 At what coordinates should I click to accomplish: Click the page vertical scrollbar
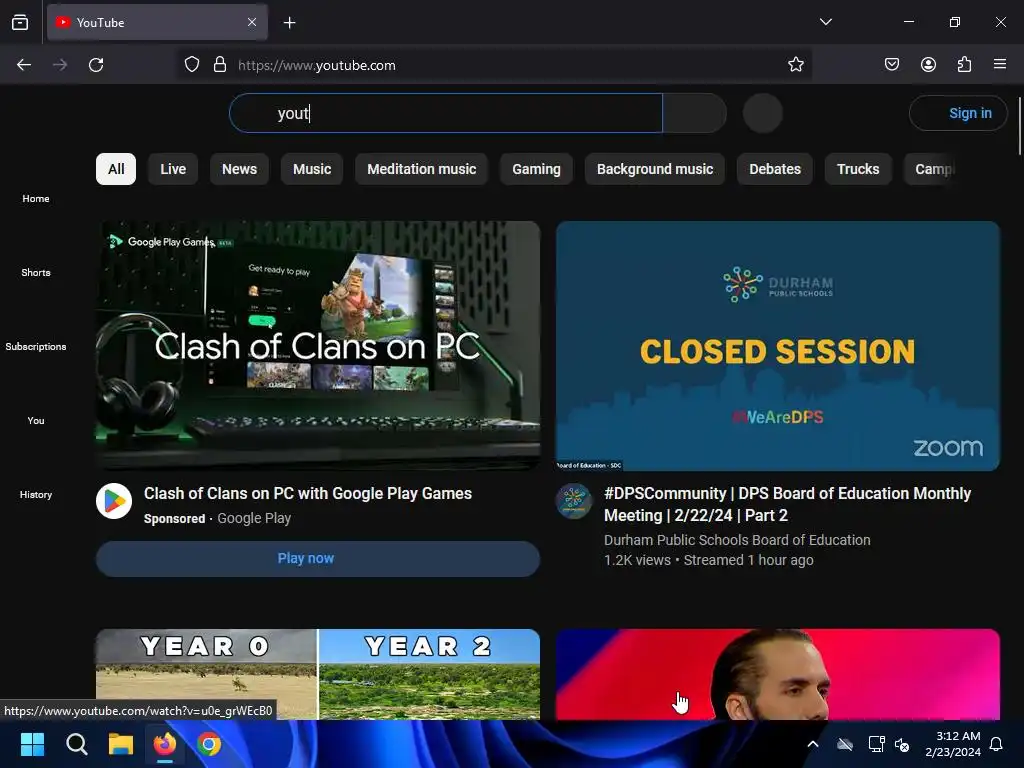[x=1019, y=126]
